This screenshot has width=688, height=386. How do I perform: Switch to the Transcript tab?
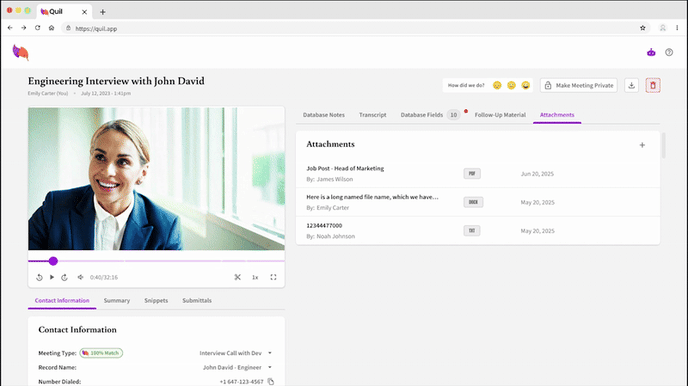tap(373, 115)
